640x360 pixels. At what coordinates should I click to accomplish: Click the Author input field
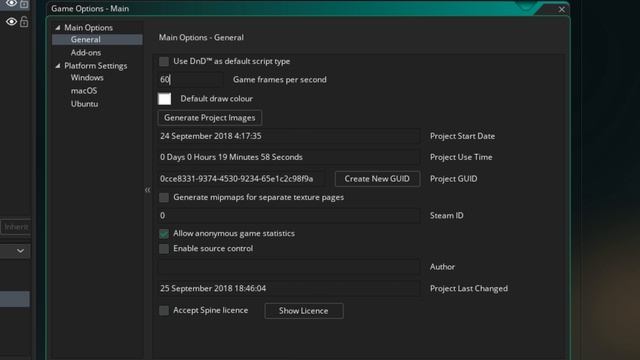[x=288, y=267]
